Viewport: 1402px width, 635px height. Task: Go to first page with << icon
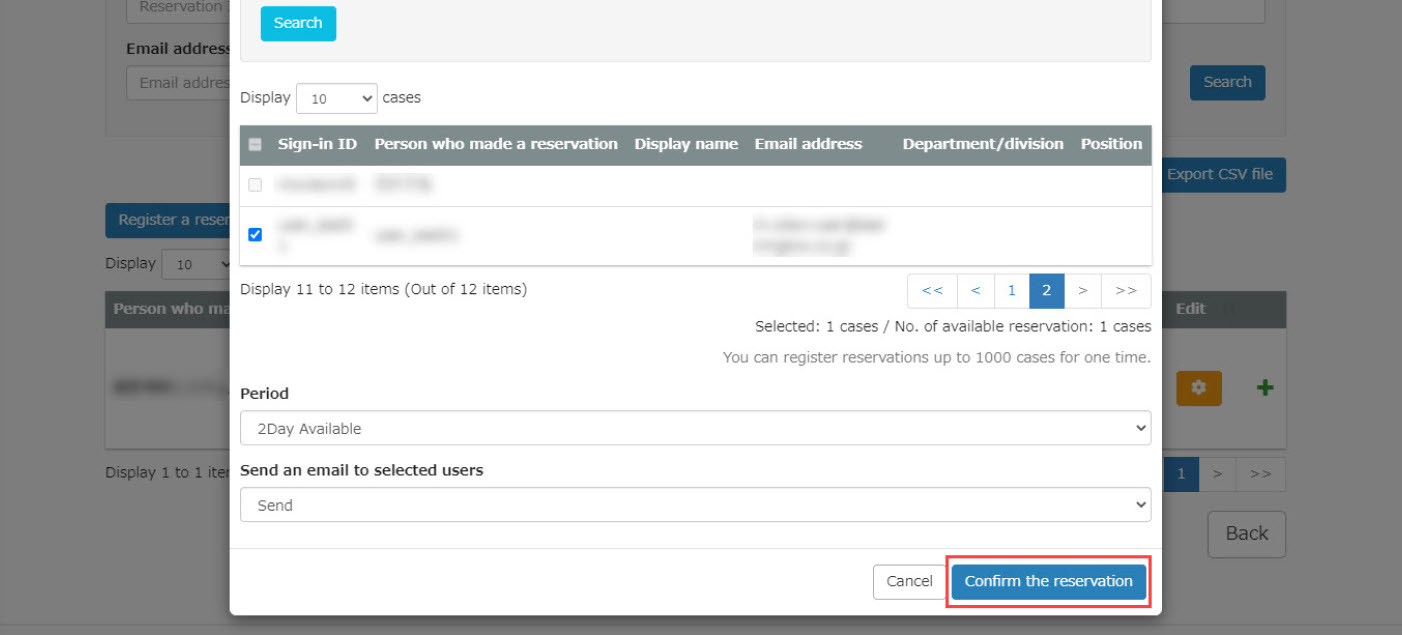pyautogui.click(x=932, y=291)
